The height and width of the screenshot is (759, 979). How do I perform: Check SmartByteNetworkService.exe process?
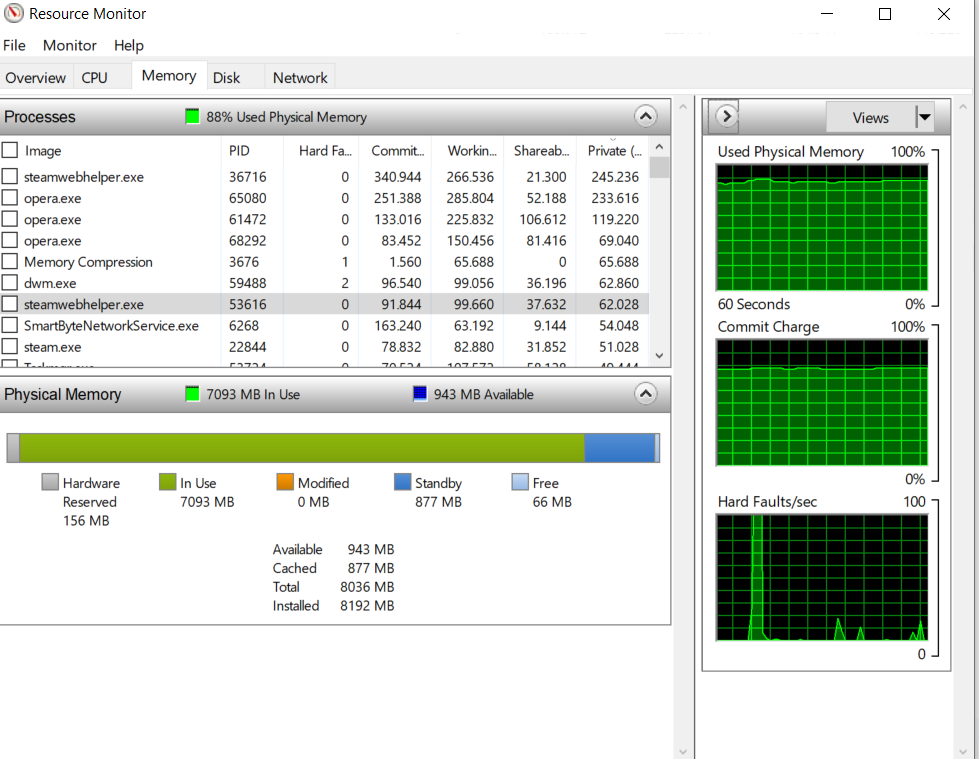point(9,325)
